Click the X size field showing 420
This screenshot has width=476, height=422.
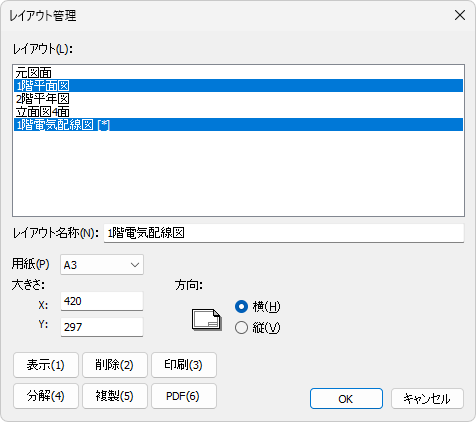(102, 301)
